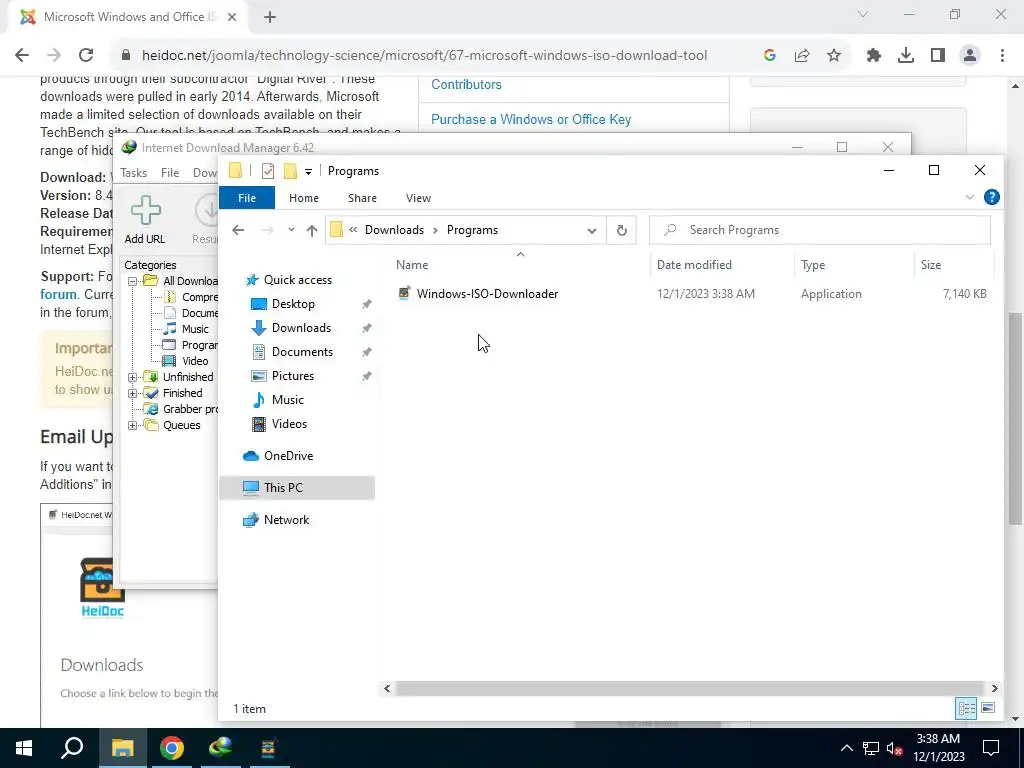Viewport: 1024px width, 768px height.
Task: Switch to large icons view layout
Action: click(x=988, y=708)
